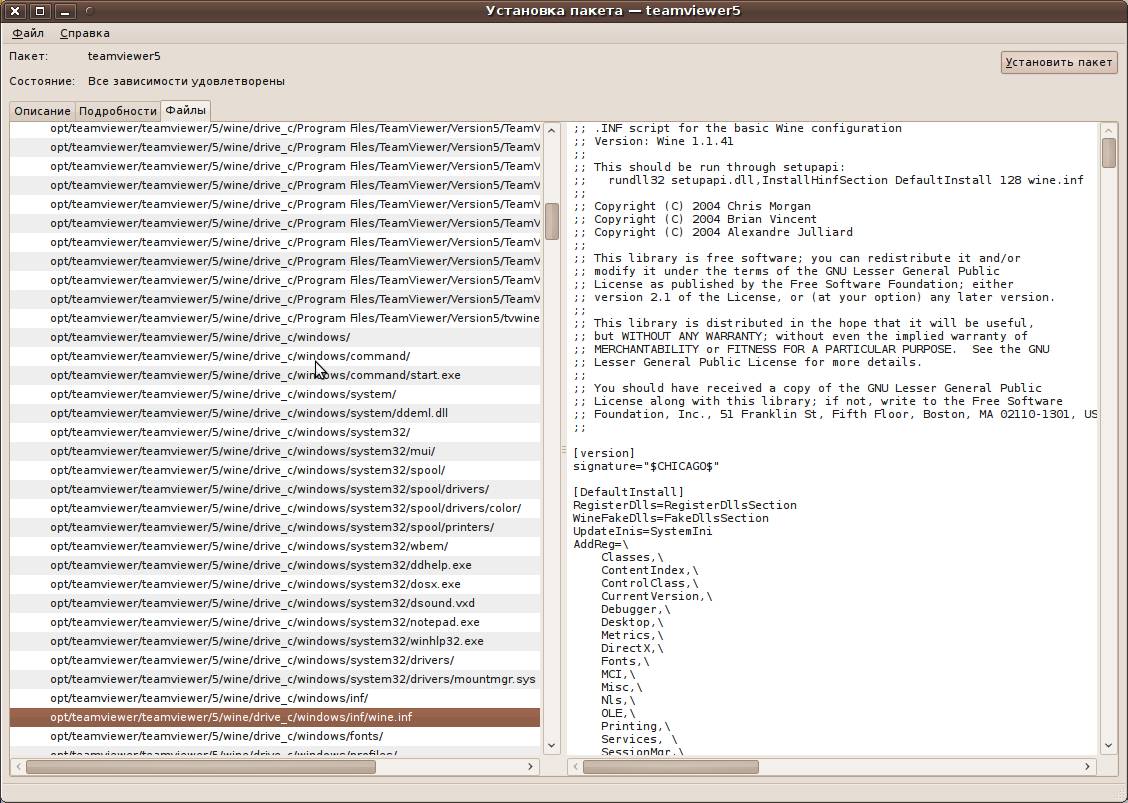Click the pane divider handle
This screenshot has width=1128, height=803.
click(564, 450)
